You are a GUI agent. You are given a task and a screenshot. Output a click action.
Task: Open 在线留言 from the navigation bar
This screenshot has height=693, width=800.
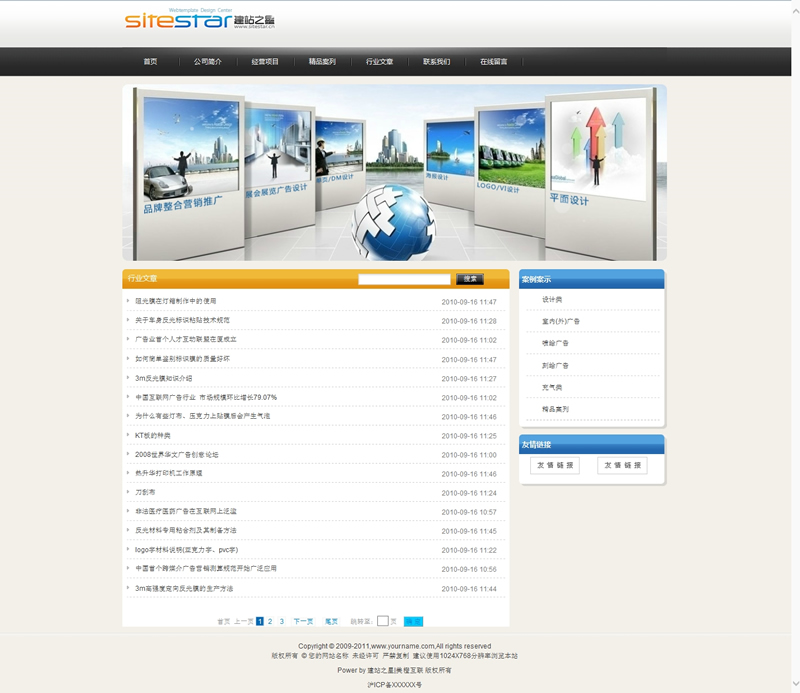[x=493, y=62]
